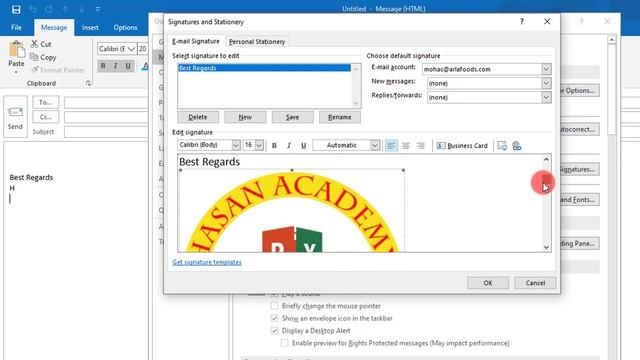
Task: Open the Automatic font color dropdown
Action: pyautogui.click(x=375, y=145)
